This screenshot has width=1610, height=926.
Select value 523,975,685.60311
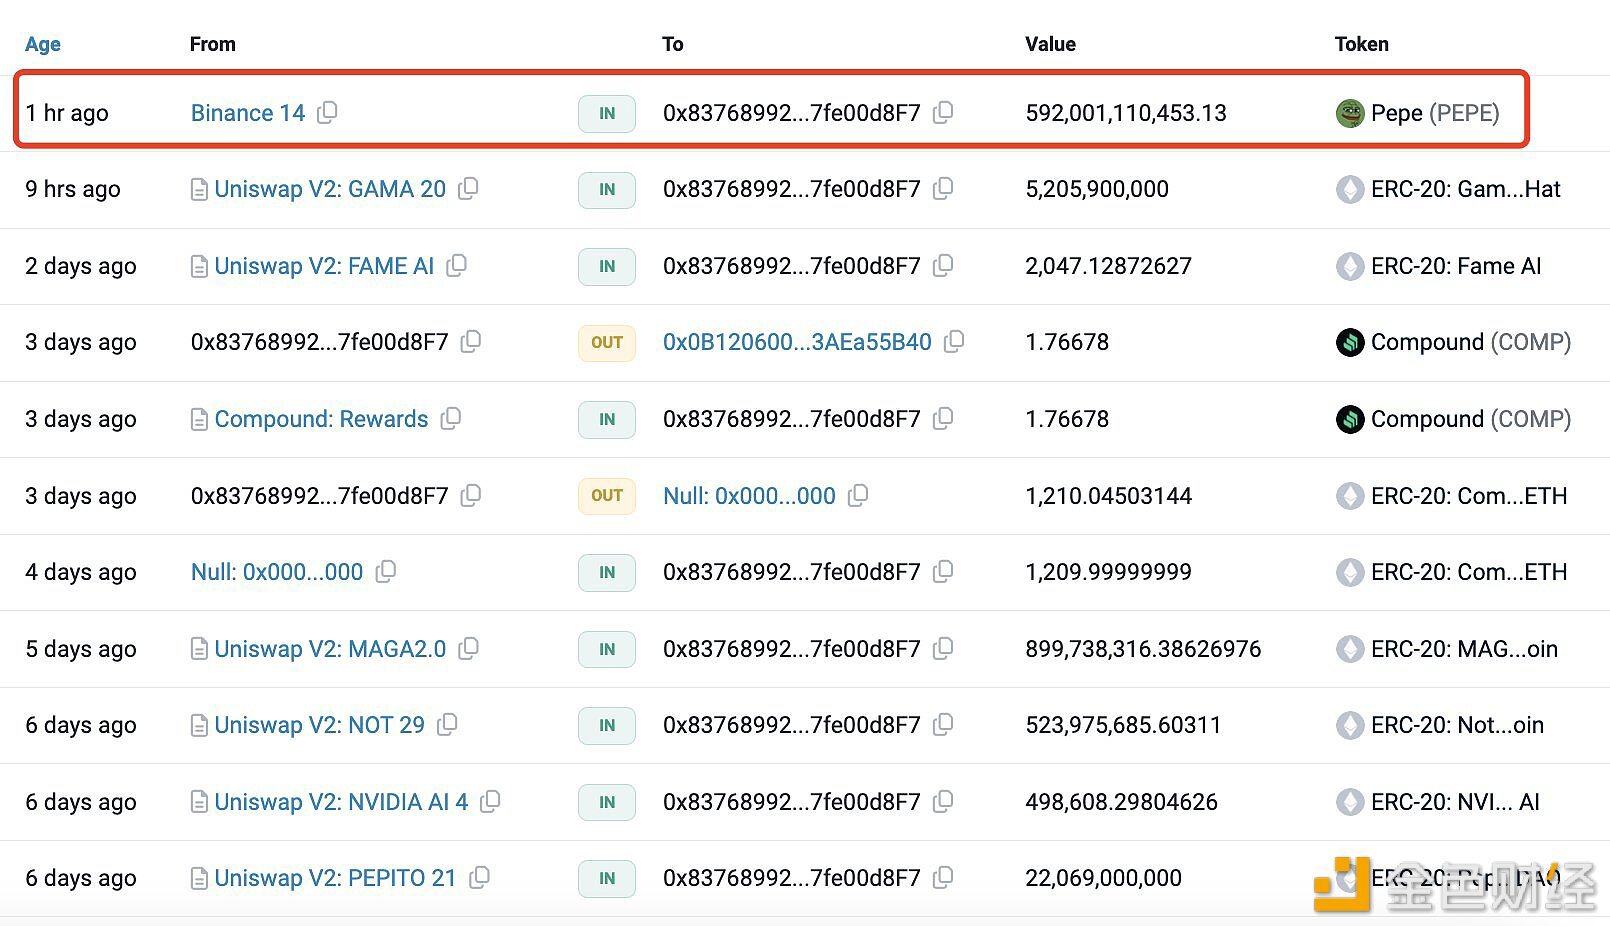[x=1123, y=725]
